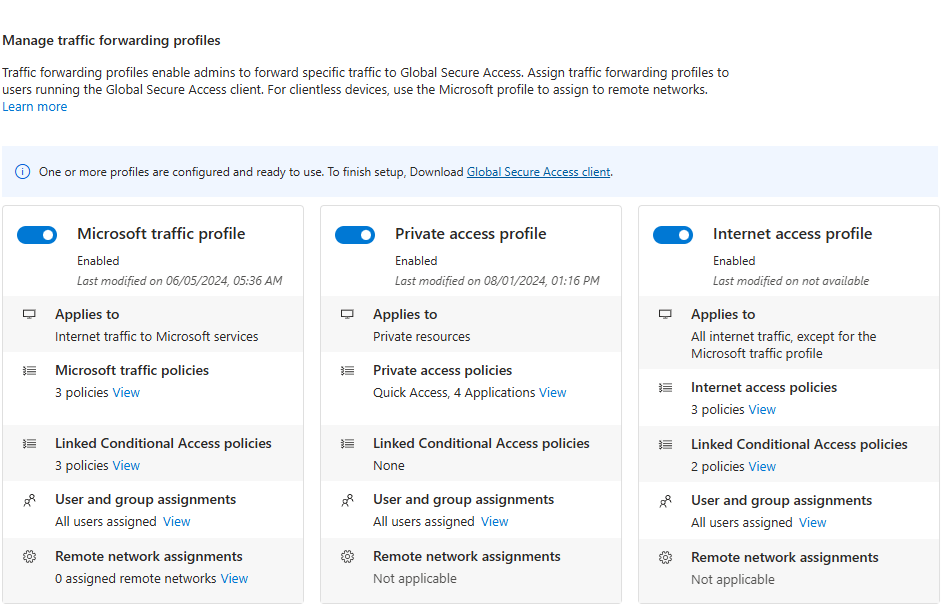This screenshot has height=605, width=941.
Task: Click 'Enabled' status under Microsoft traffic profile
Action: tap(98, 261)
